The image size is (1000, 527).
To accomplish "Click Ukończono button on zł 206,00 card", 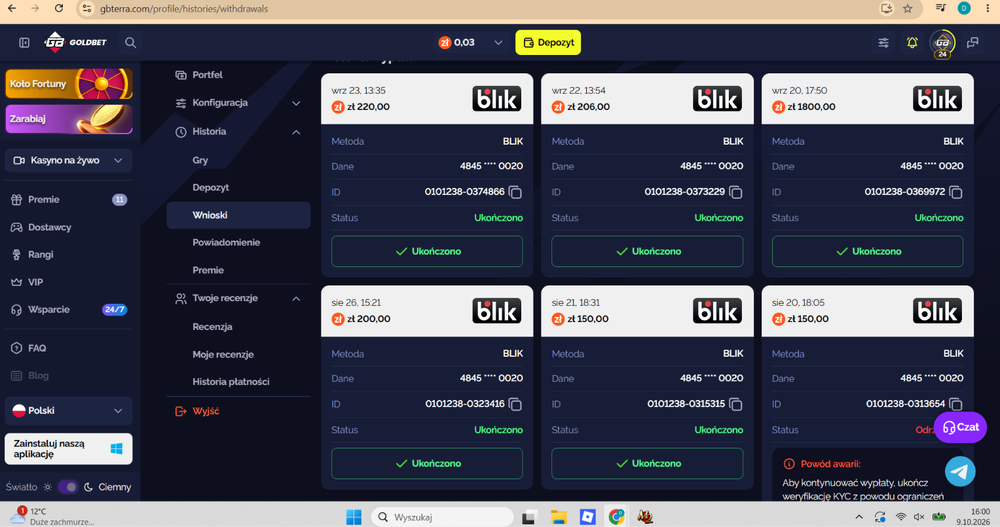I will tap(647, 251).
